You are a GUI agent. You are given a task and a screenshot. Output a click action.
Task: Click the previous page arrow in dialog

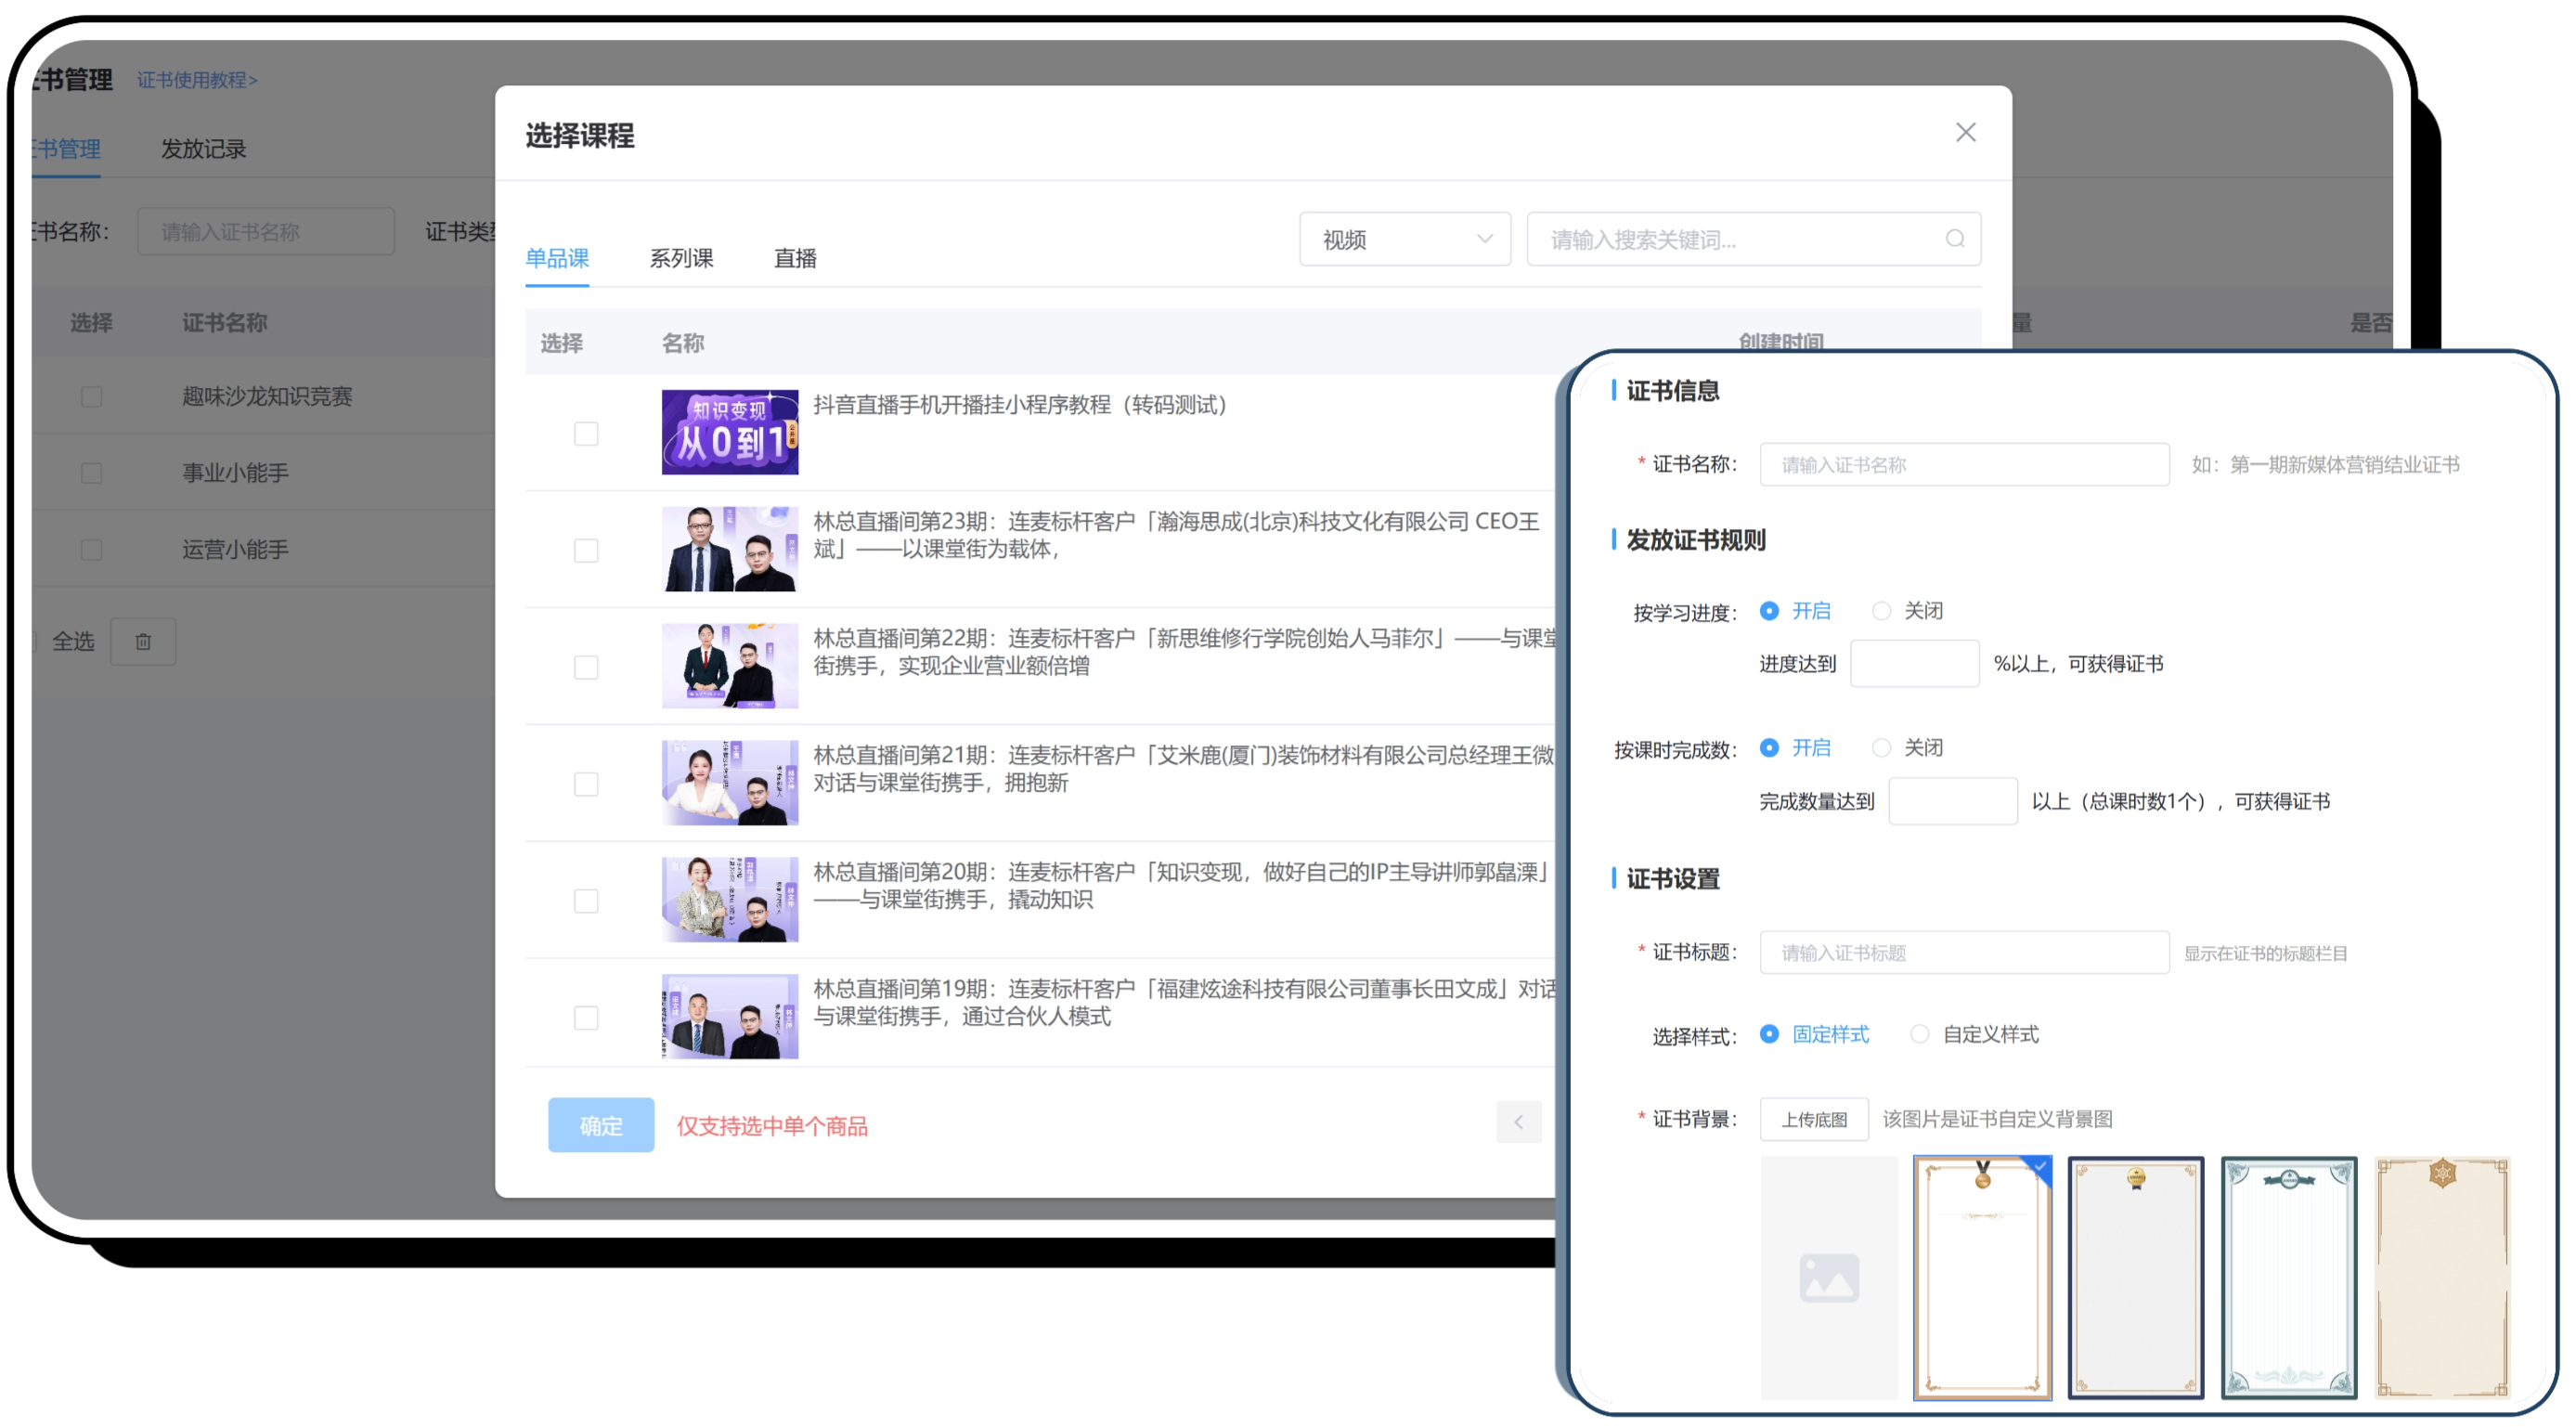[x=1518, y=1122]
